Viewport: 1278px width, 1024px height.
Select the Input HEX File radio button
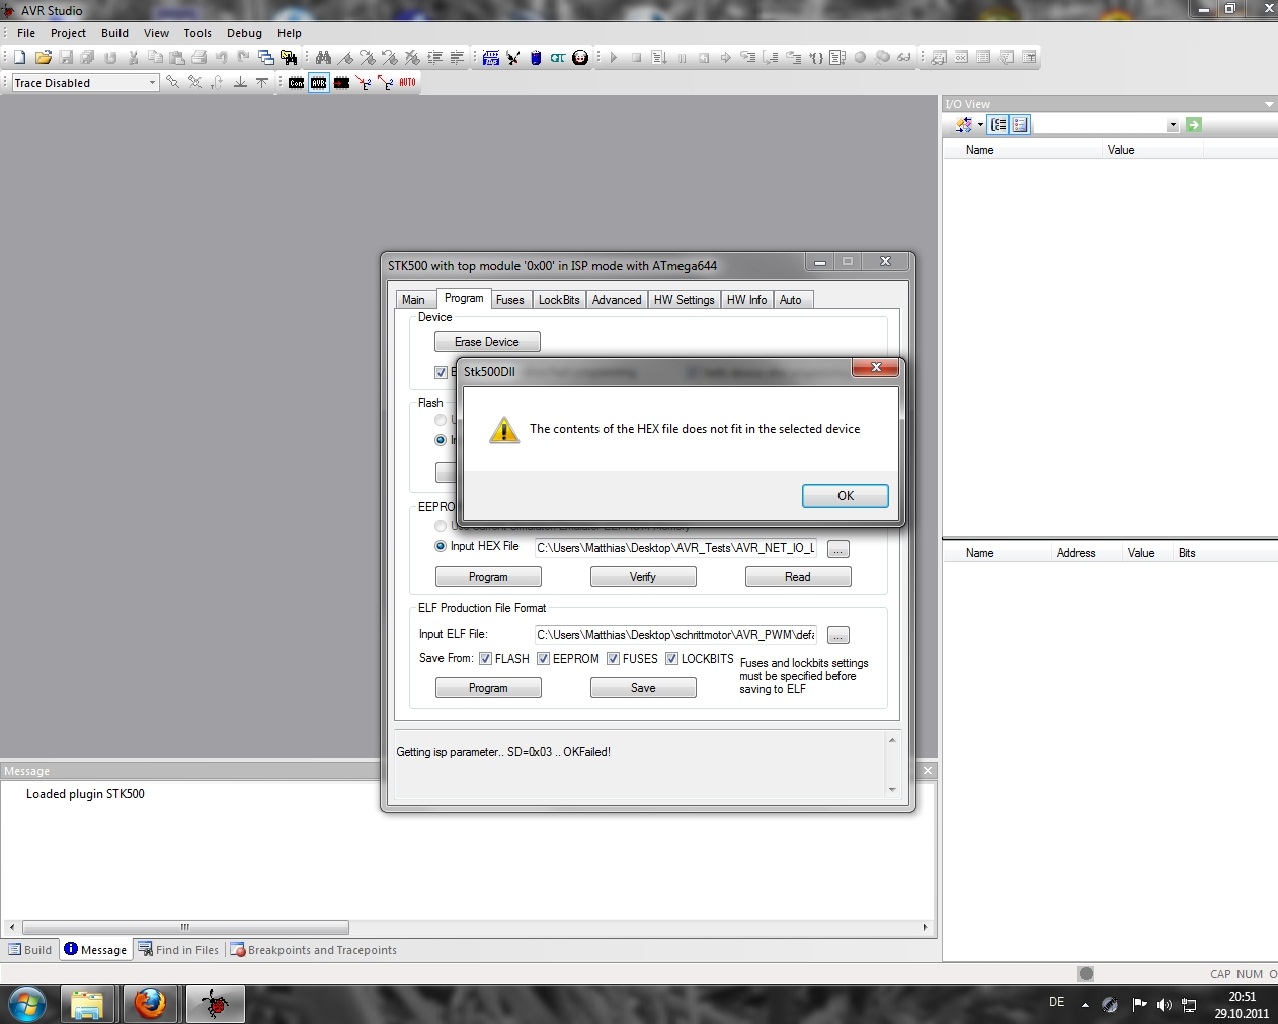click(440, 547)
